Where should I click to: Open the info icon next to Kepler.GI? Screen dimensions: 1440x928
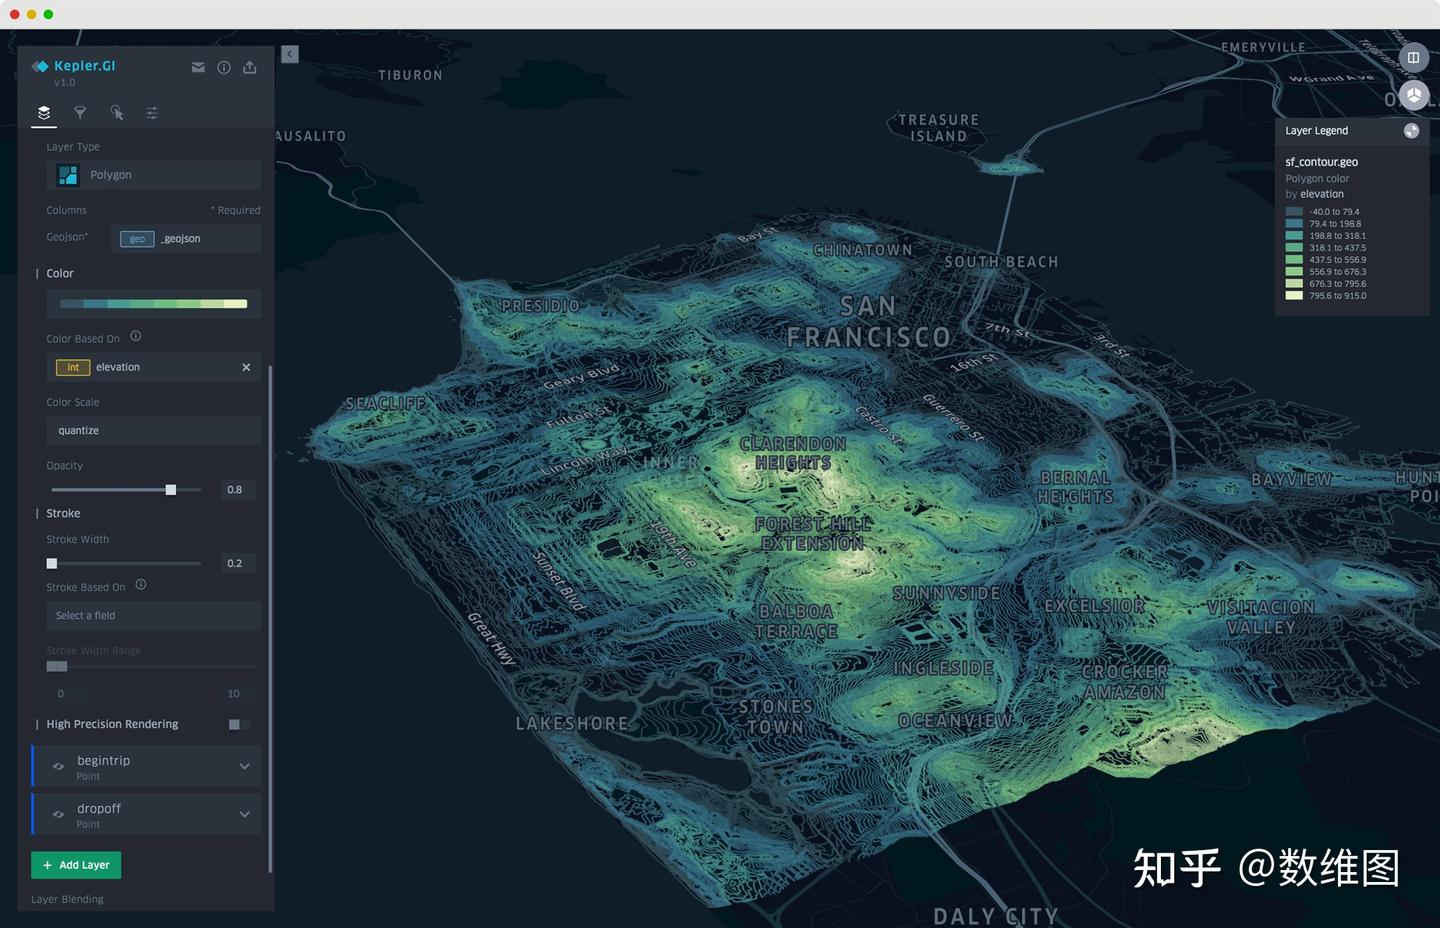[224, 67]
